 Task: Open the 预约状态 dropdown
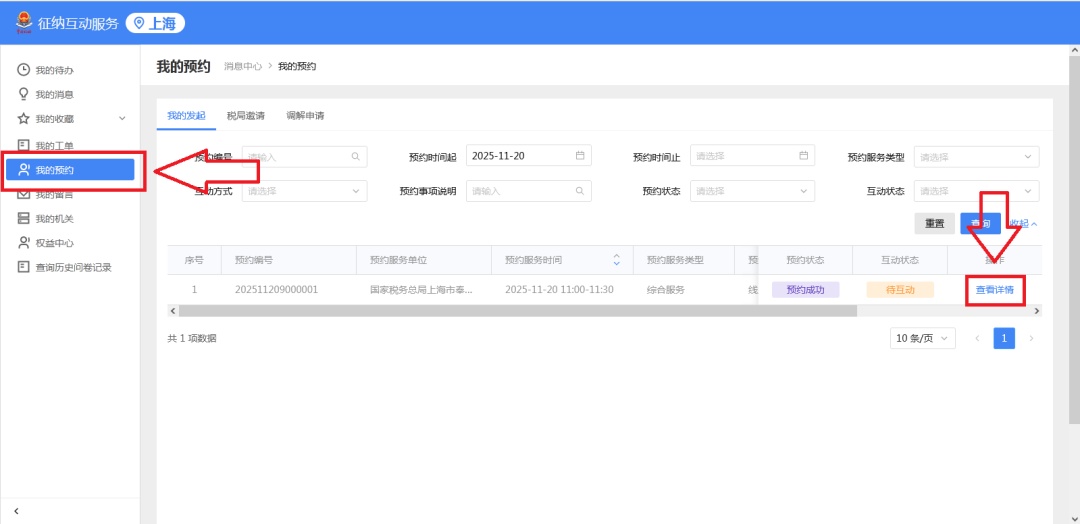coord(751,191)
